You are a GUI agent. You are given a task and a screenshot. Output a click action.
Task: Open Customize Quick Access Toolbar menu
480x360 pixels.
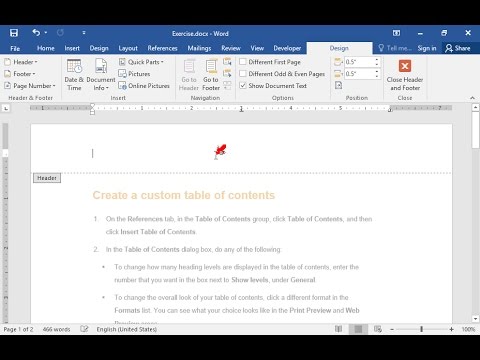tap(84, 33)
